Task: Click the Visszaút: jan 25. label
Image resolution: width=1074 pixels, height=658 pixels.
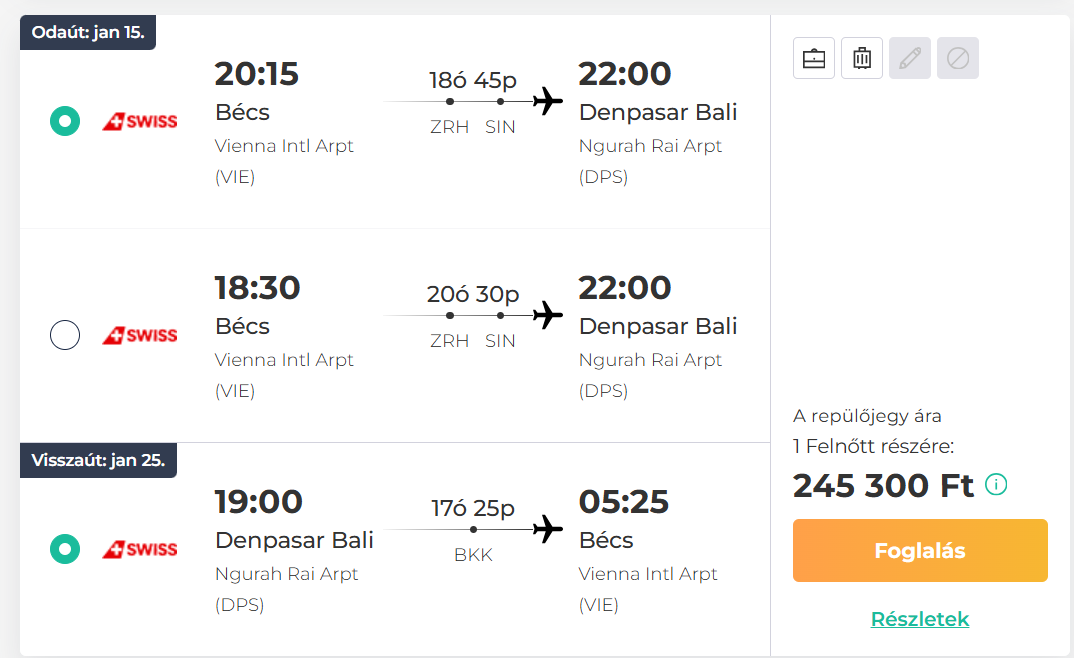Action: click(99, 460)
